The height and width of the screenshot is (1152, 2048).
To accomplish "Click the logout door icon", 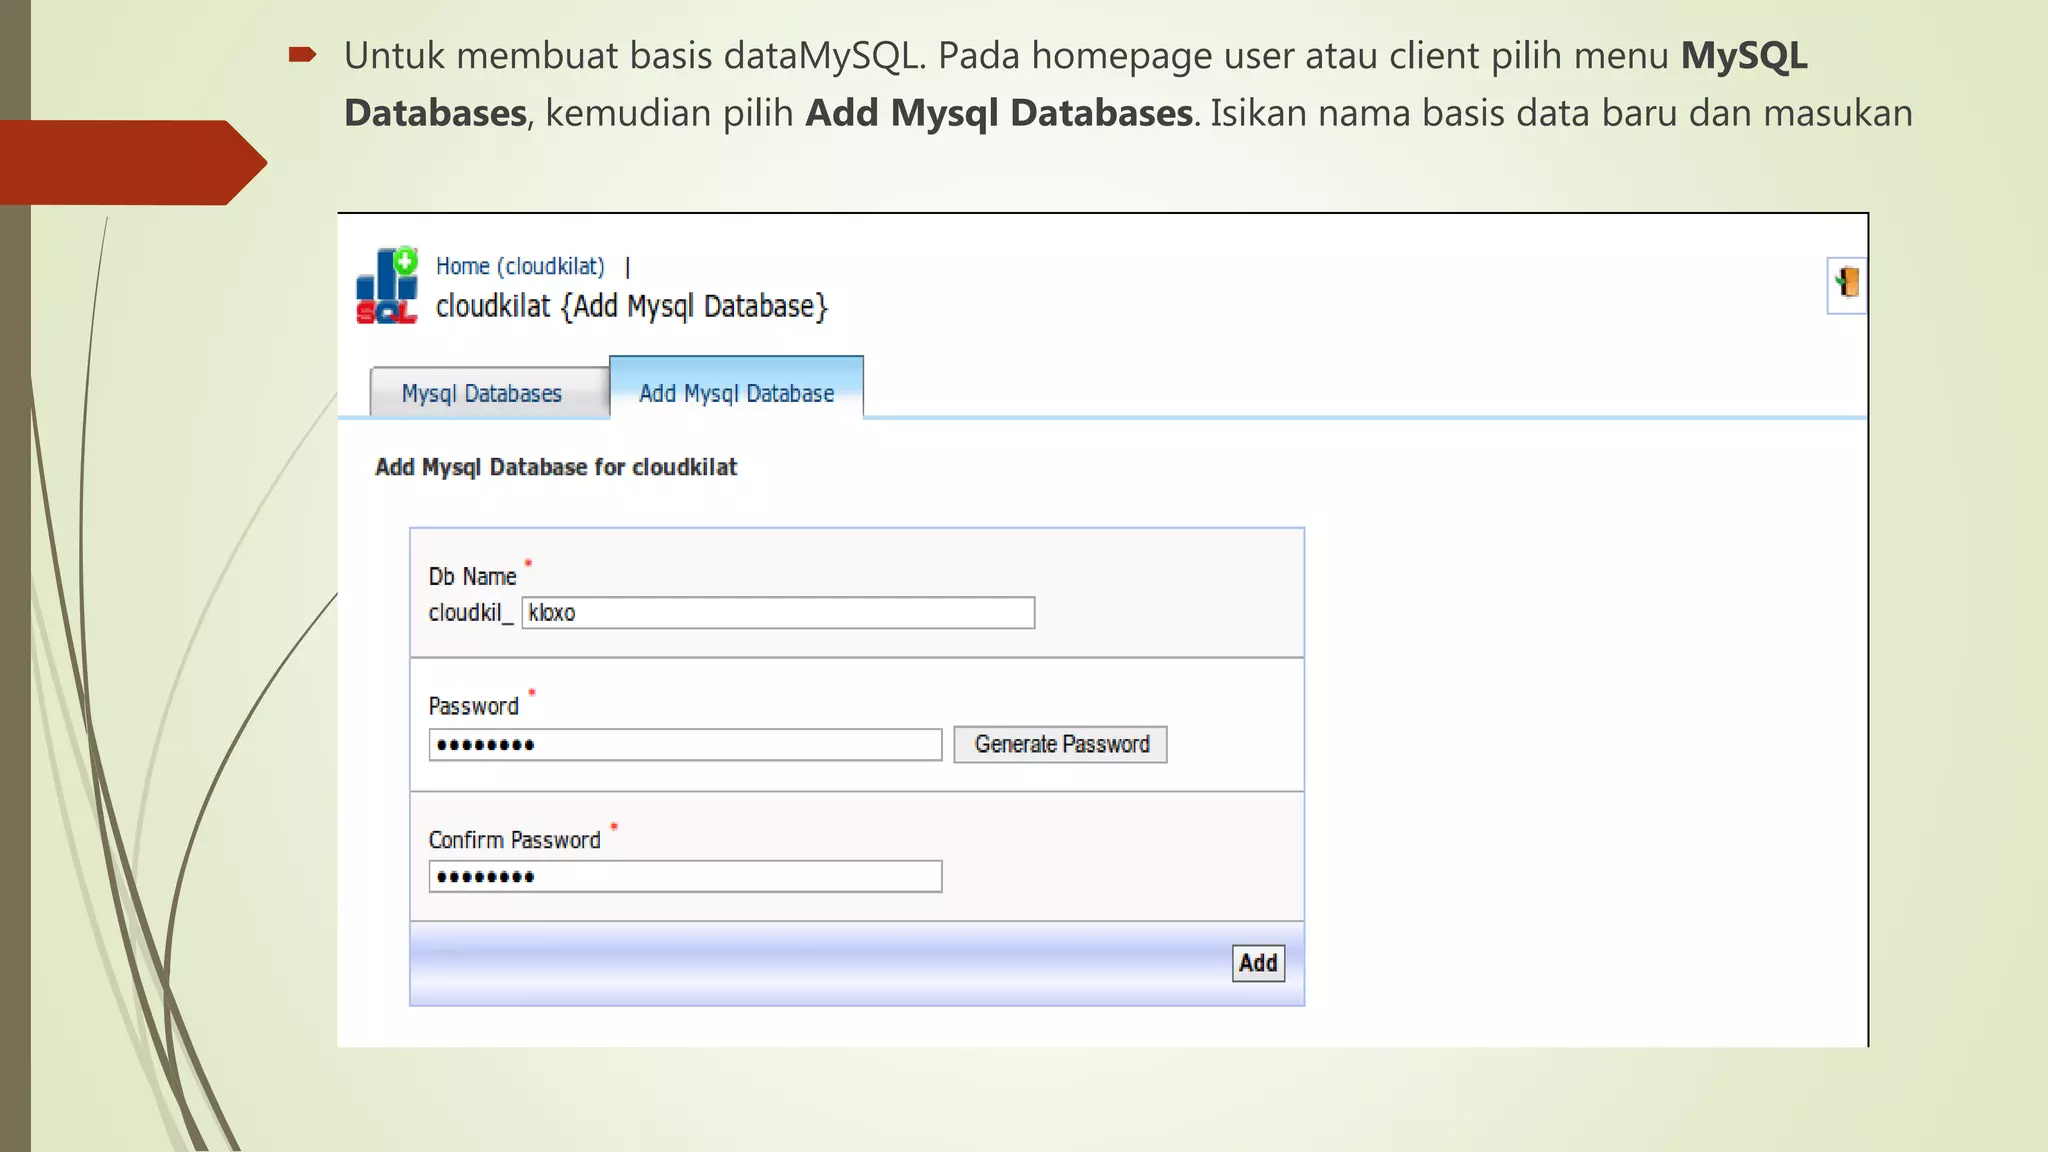I will [x=1847, y=285].
